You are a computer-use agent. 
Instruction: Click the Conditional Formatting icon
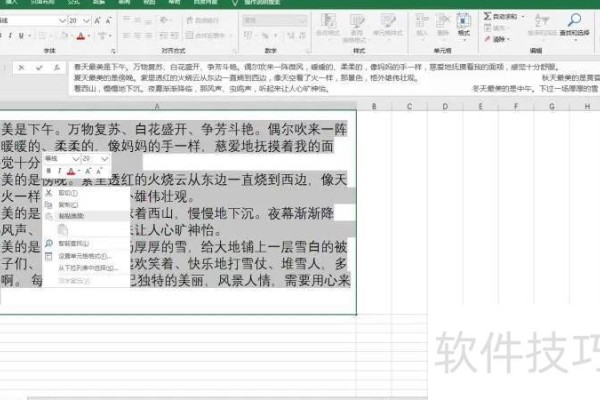click(x=328, y=20)
